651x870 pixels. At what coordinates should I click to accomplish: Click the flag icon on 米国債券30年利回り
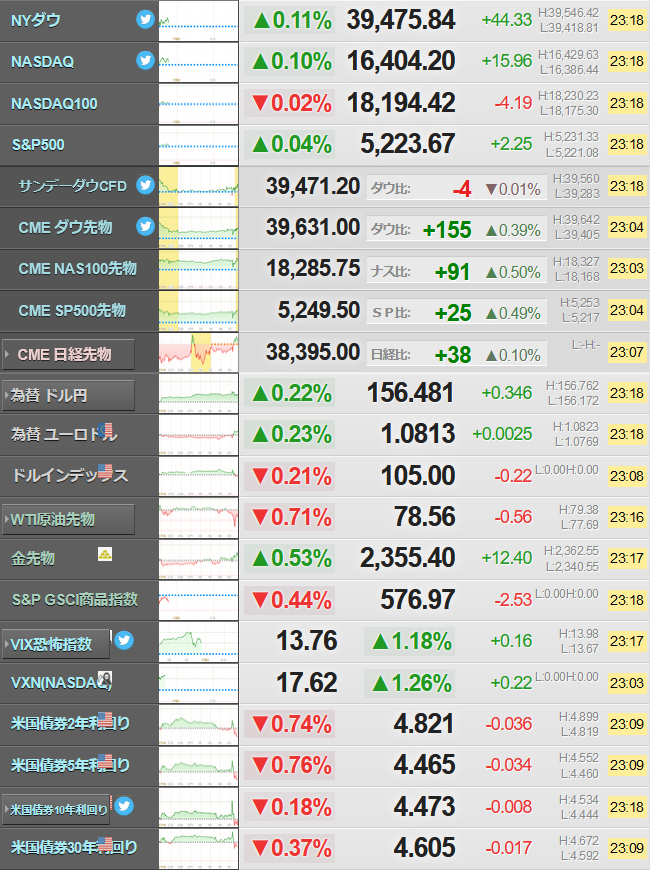click(x=105, y=844)
